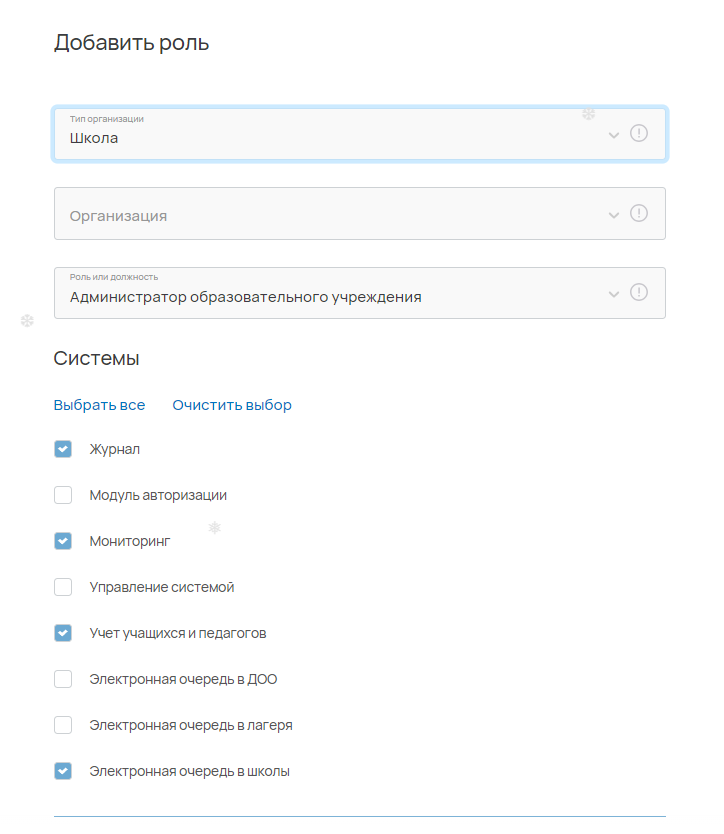Click the info icon in the Тип организации field
This screenshot has height=834, width=724.
[x=638, y=133]
